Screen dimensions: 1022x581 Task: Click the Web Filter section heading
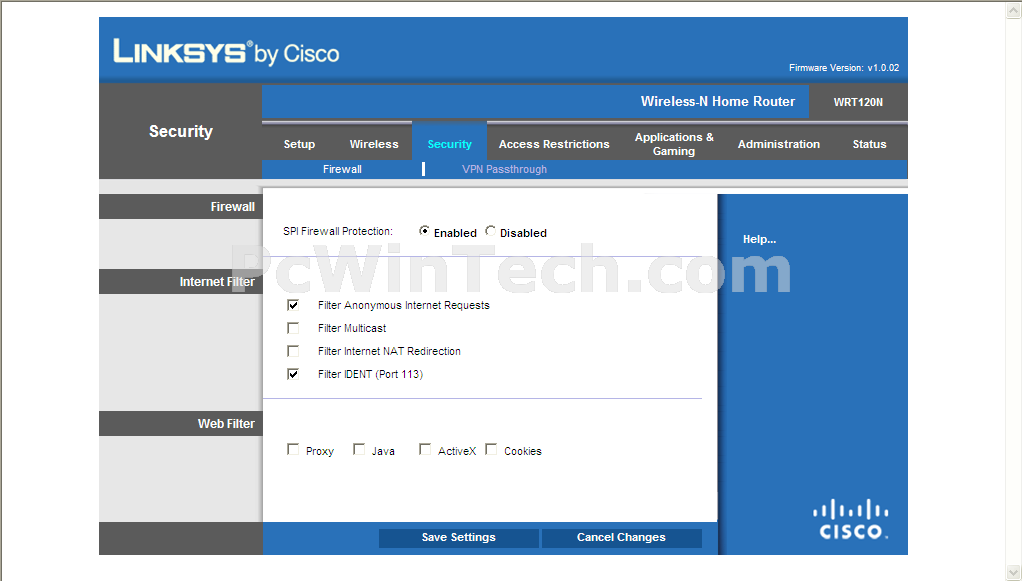226,424
